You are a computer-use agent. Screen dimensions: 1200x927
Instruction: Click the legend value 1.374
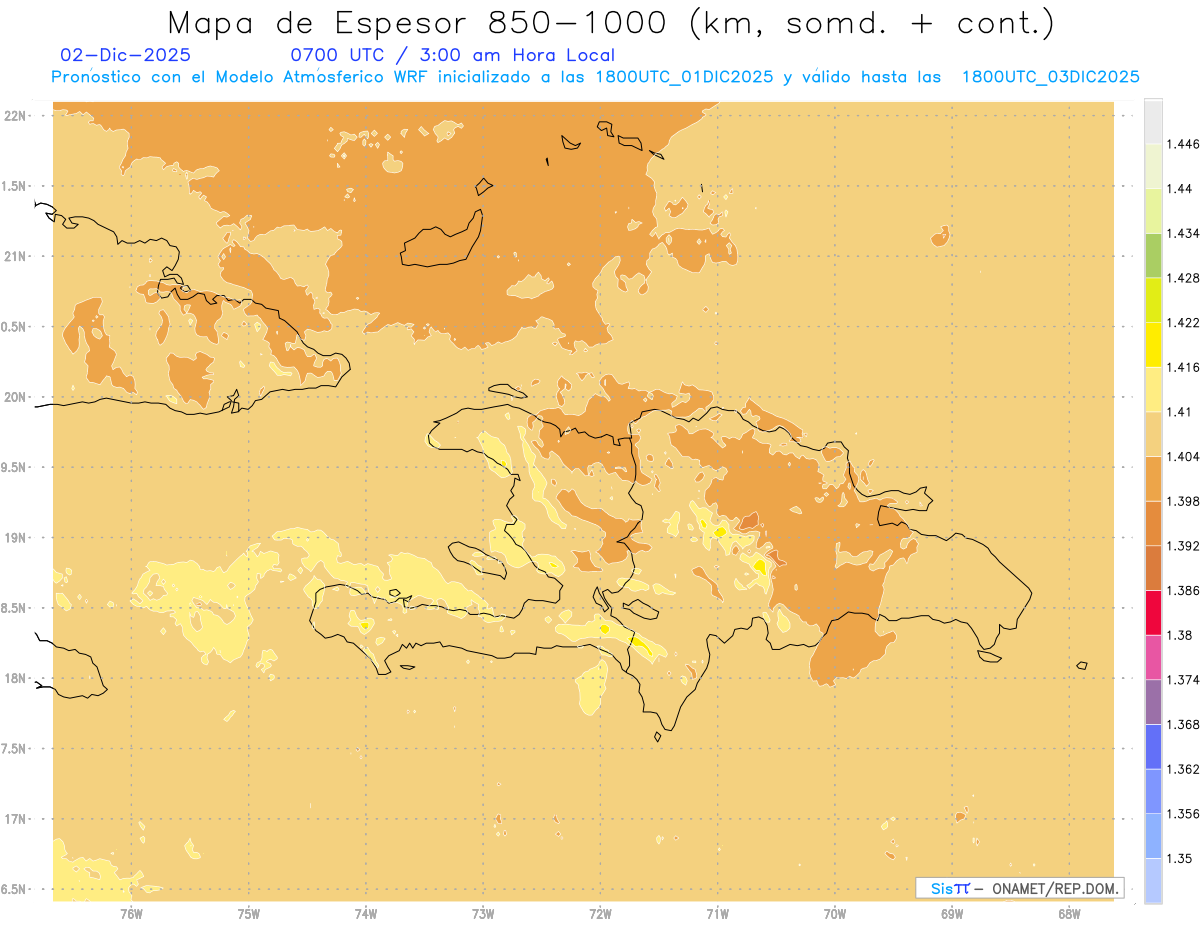tap(1183, 680)
